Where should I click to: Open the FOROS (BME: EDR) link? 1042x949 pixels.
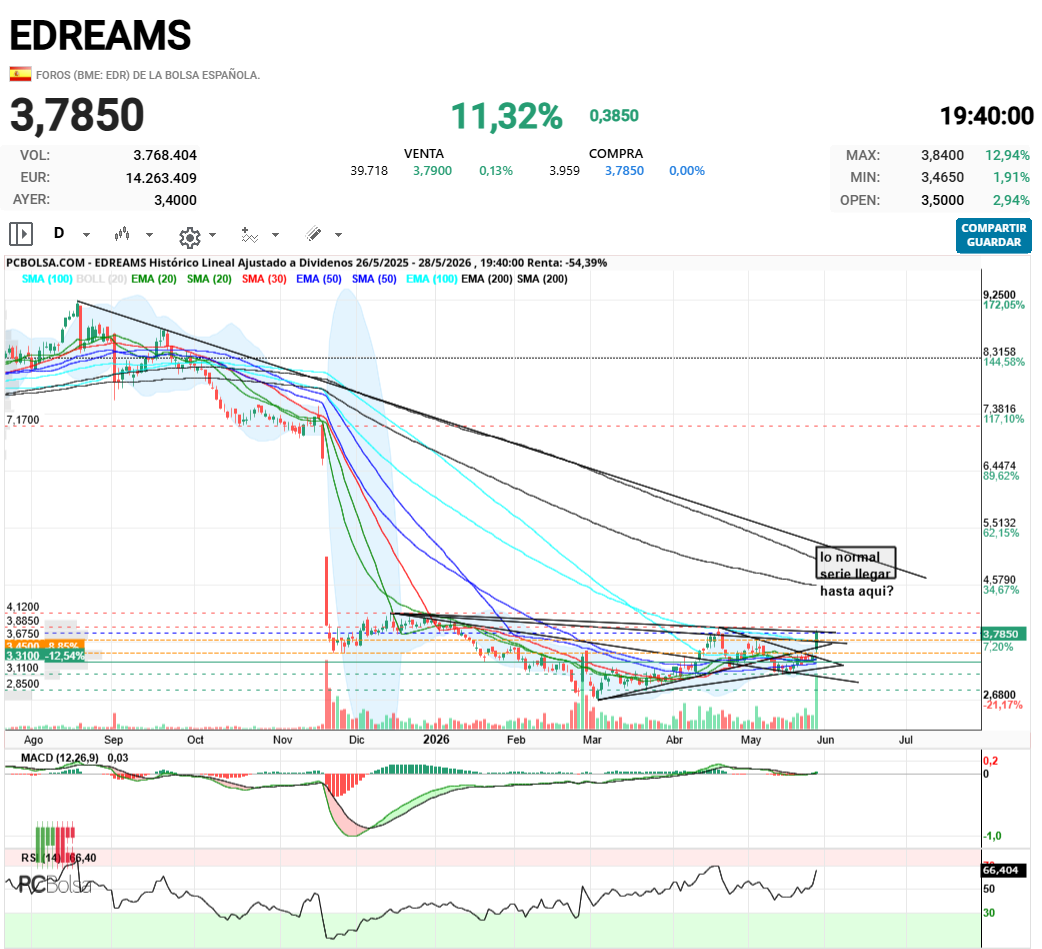[148, 75]
